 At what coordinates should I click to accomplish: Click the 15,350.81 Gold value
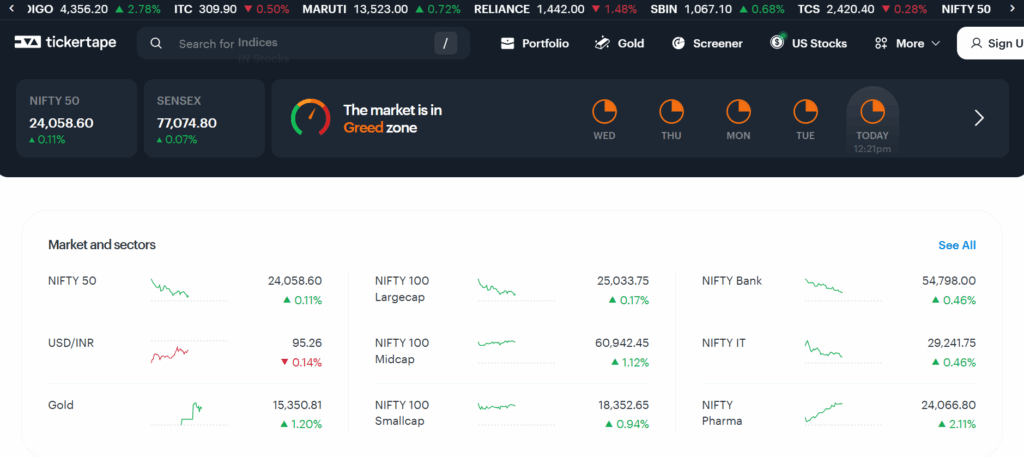tap(297, 405)
